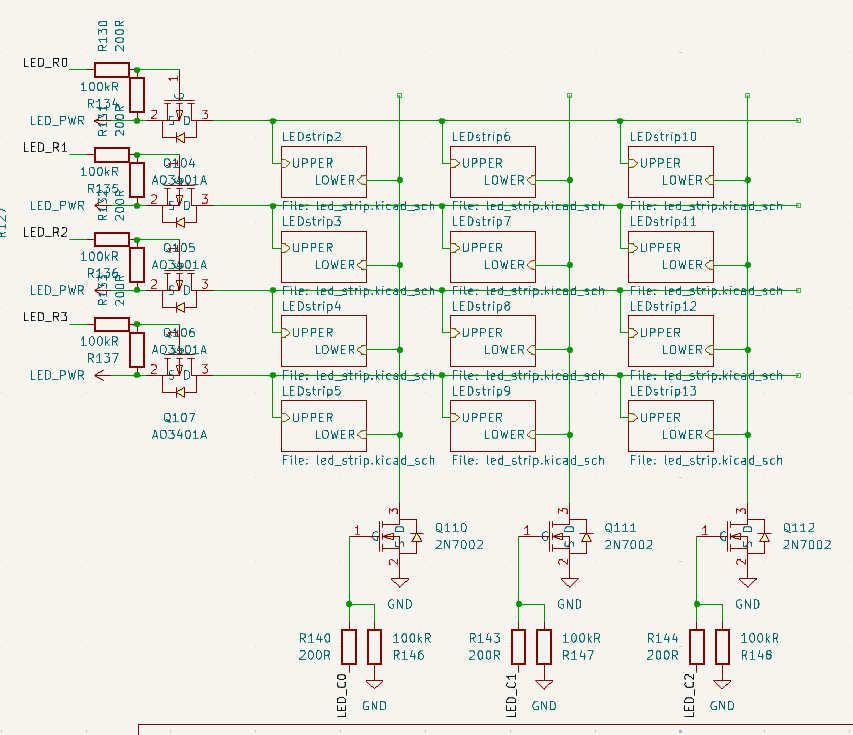This screenshot has height=735, width=853.
Task: Select the LED_R3 net label
Action: coord(45,317)
